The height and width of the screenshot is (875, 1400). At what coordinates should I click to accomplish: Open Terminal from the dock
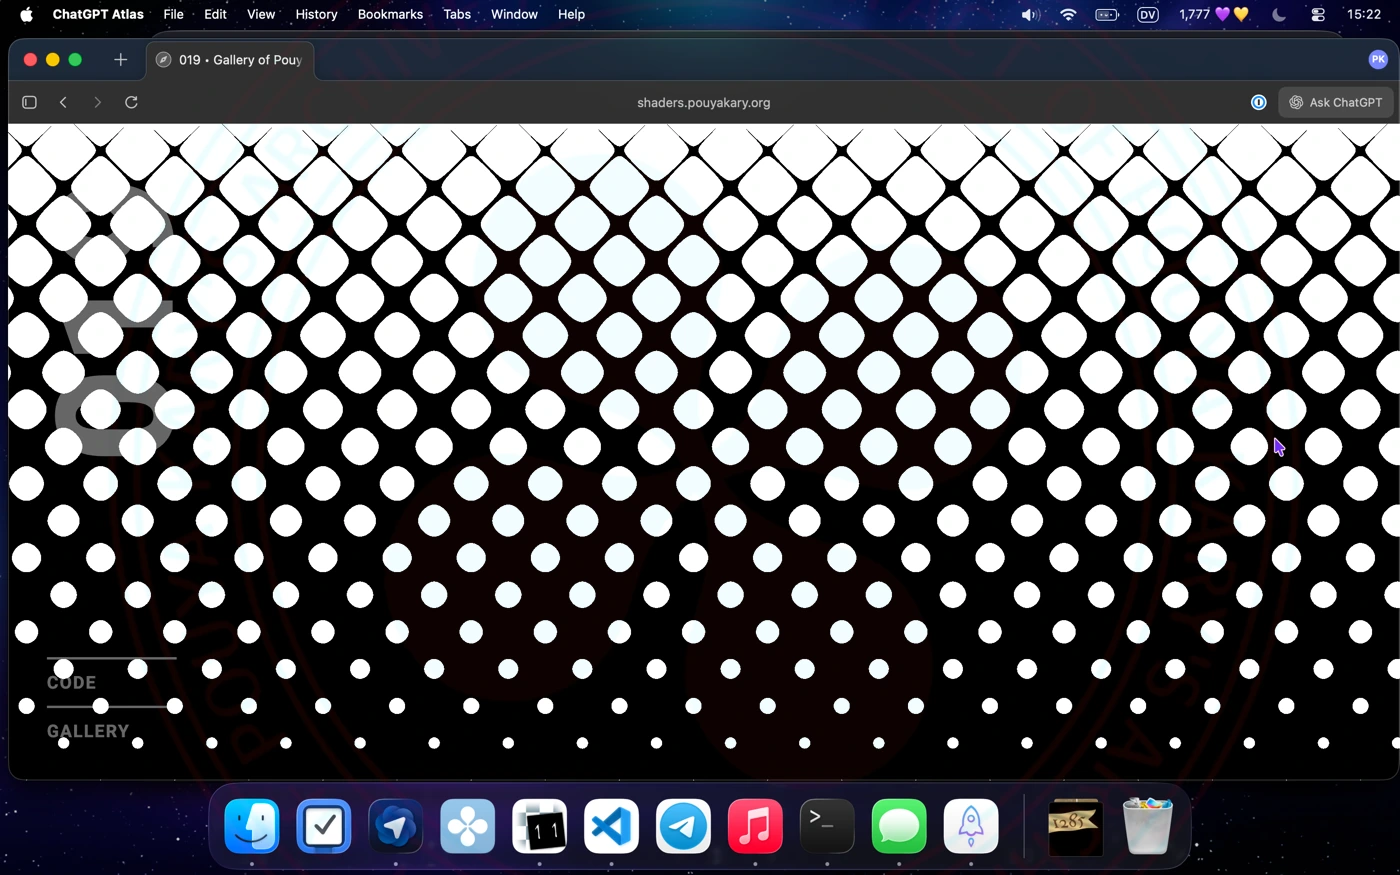[x=827, y=827]
